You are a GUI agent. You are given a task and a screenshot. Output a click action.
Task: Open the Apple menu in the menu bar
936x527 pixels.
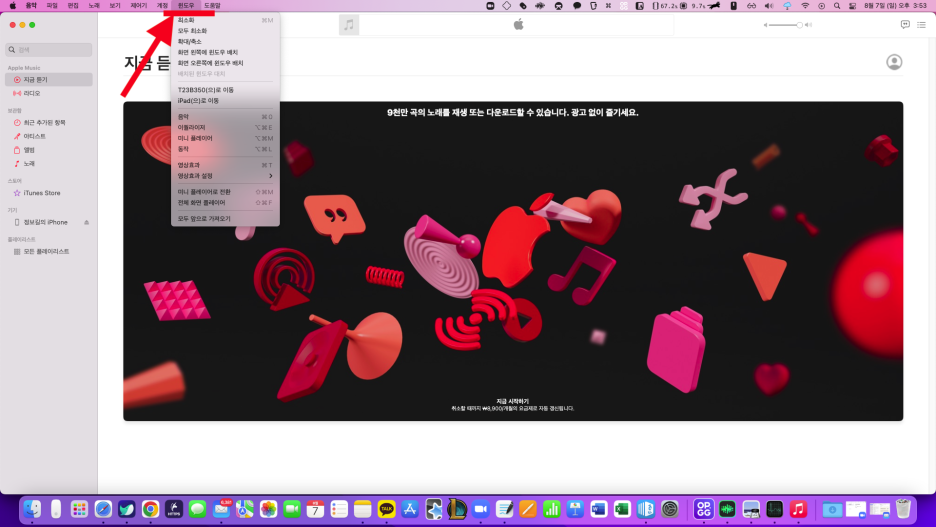(x=12, y=5)
